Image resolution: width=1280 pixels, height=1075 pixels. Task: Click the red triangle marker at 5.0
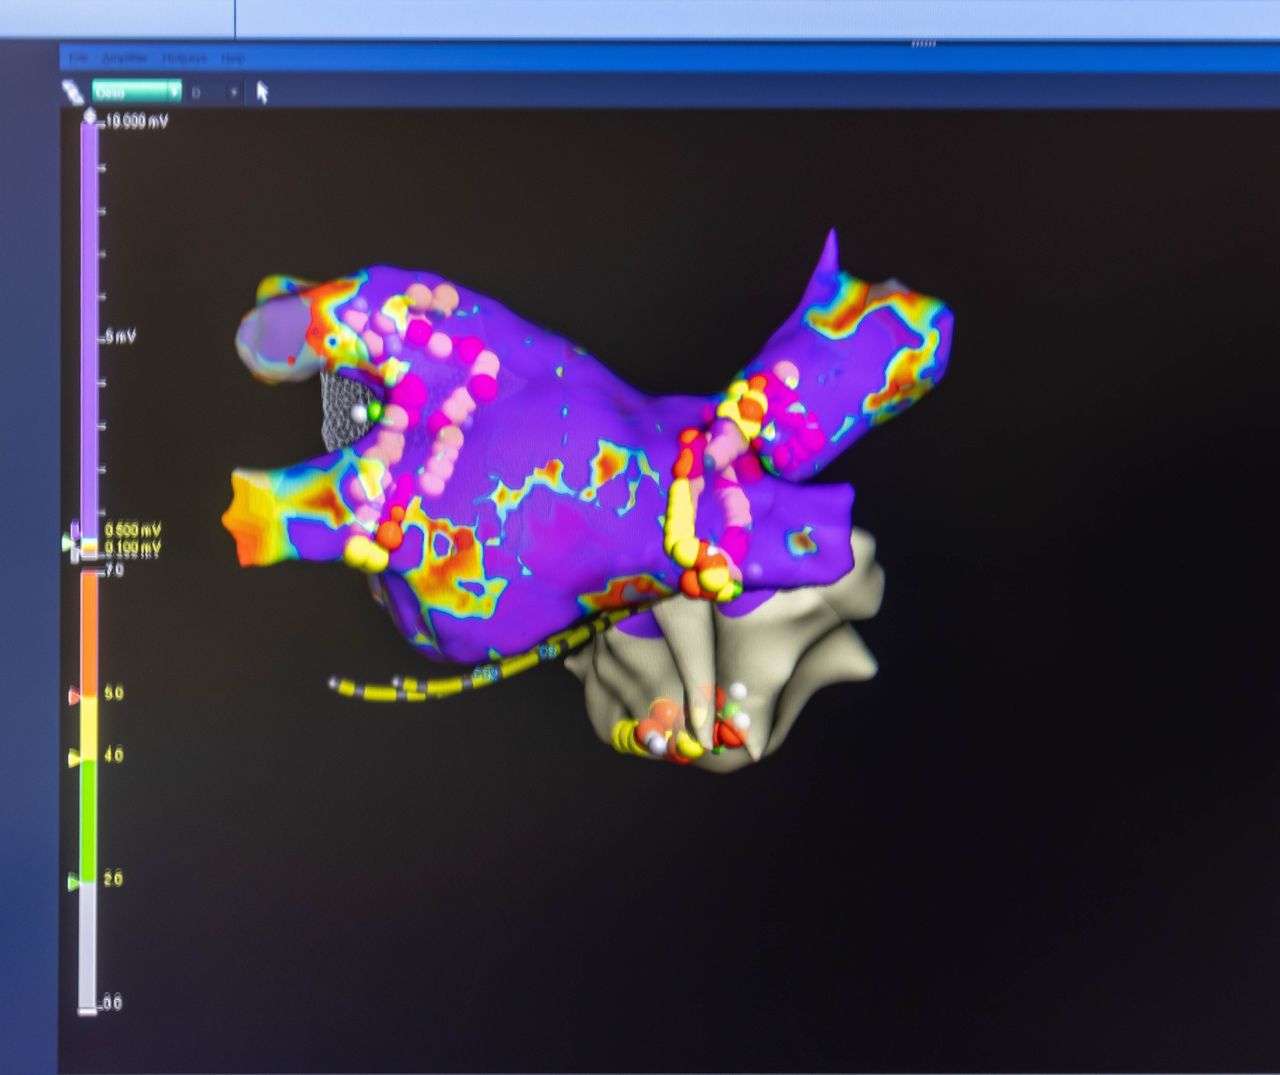pos(74,694)
